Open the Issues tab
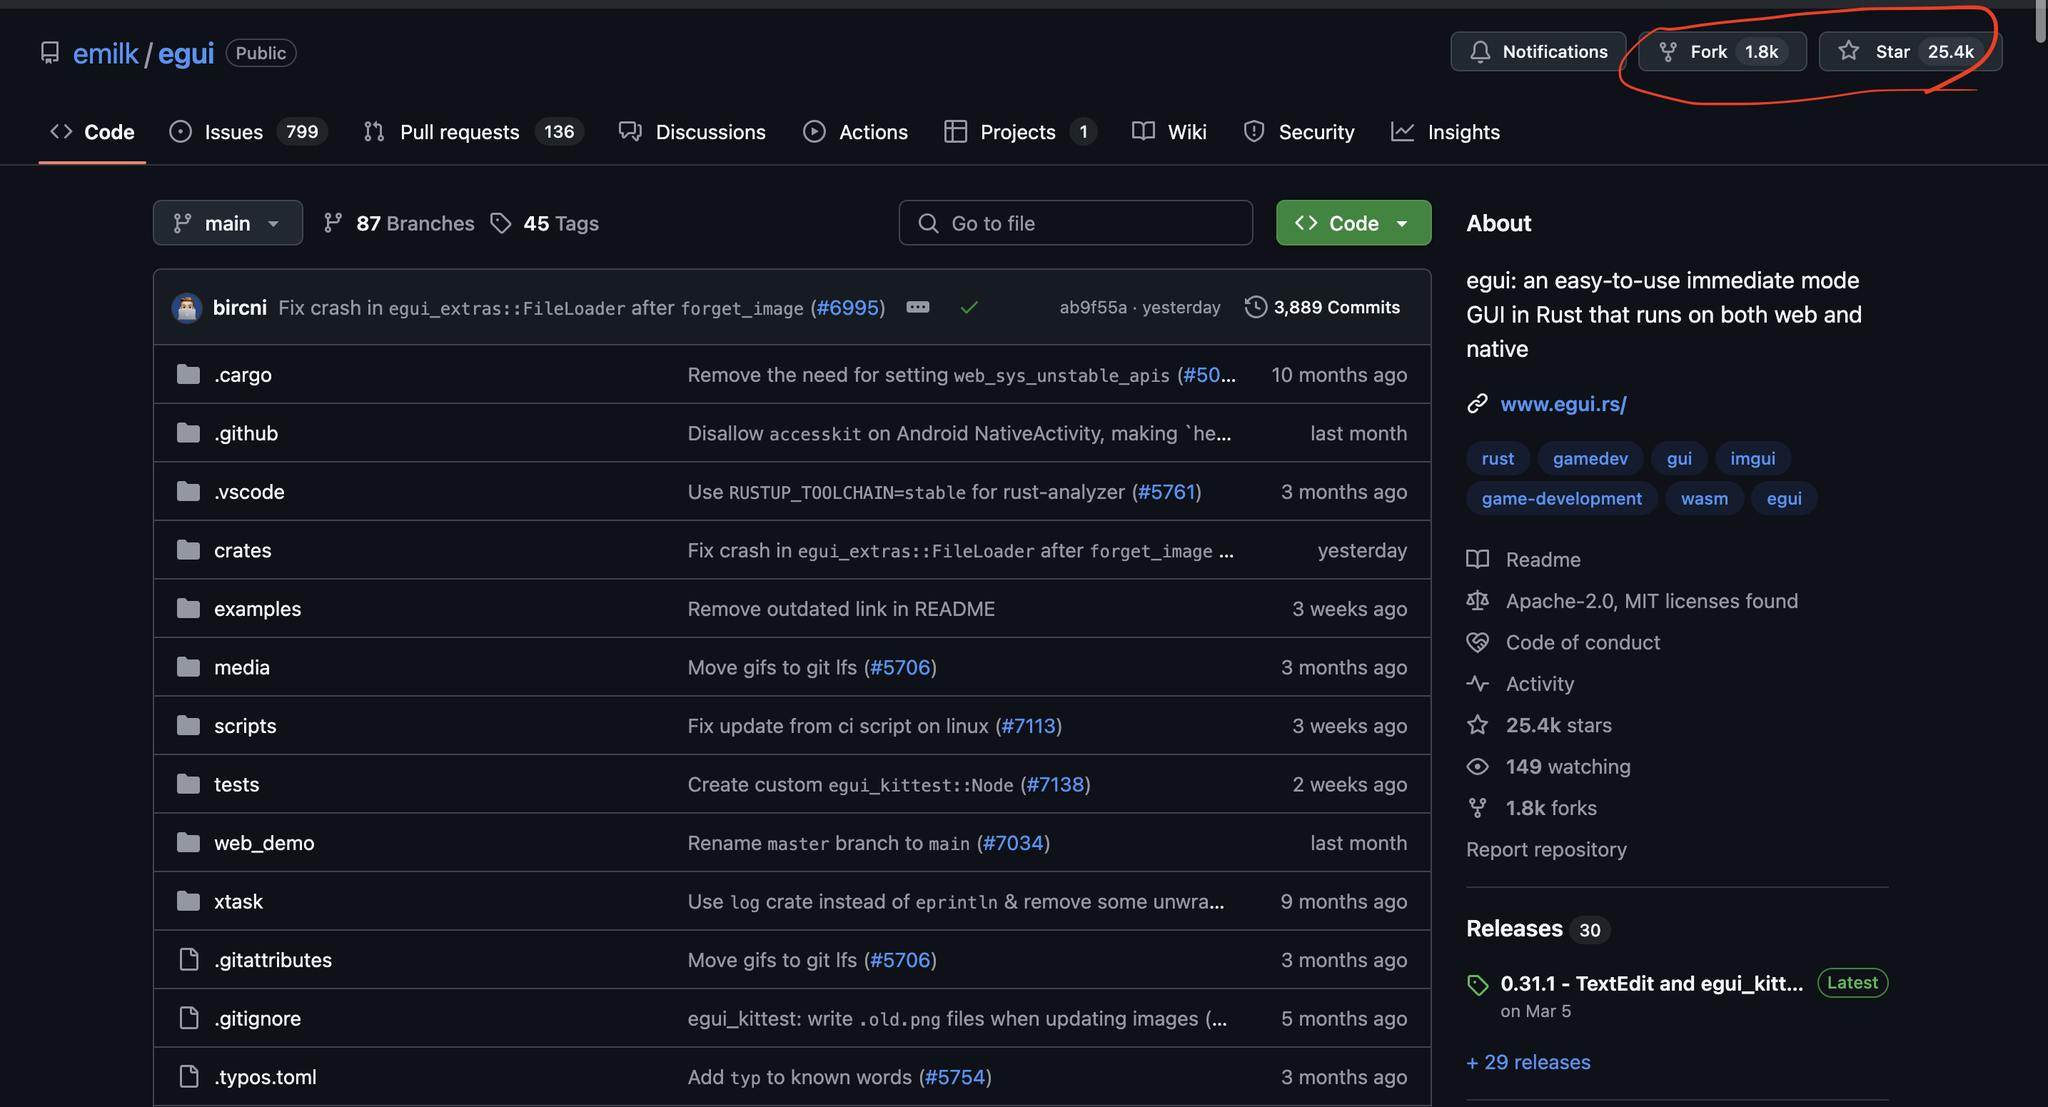This screenshot has height=1107, width=2048. pos(248,132)
